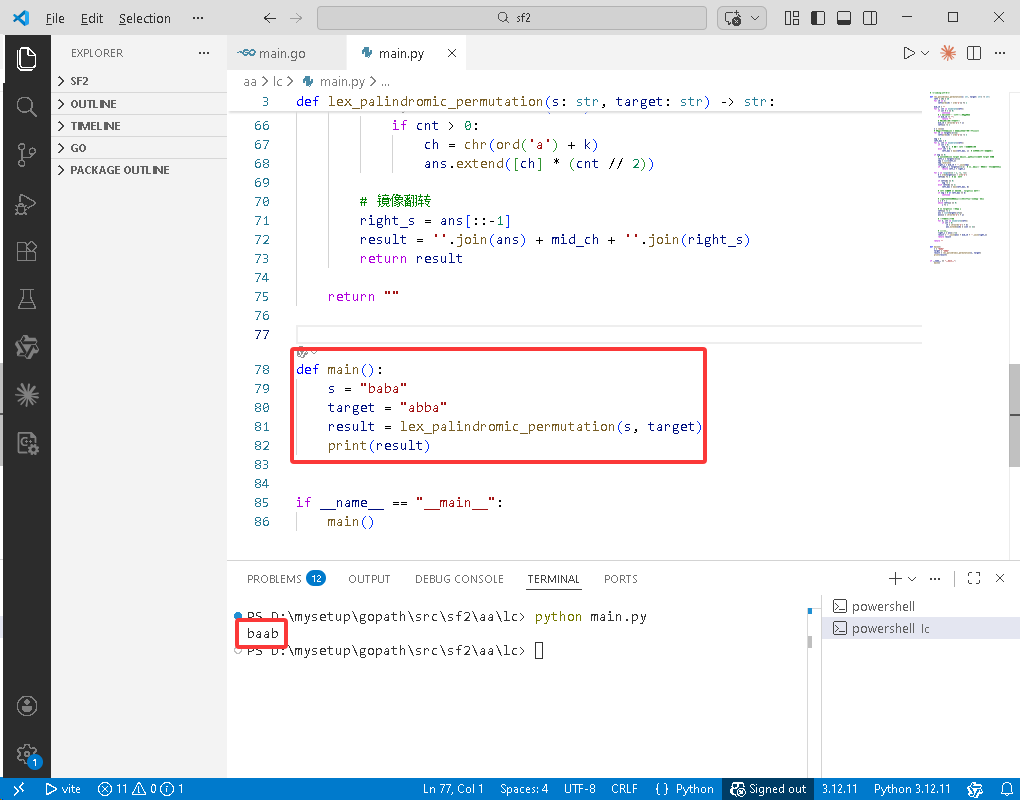Select the powershell lc terminal
Viewport: 1020px width, 800px height.
[920, 628]
